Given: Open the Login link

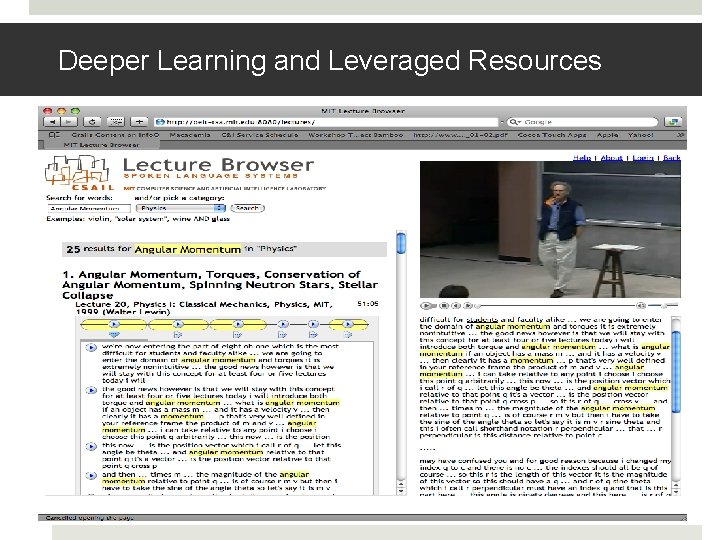Looking at the screenshot, I should click(643, 158).
